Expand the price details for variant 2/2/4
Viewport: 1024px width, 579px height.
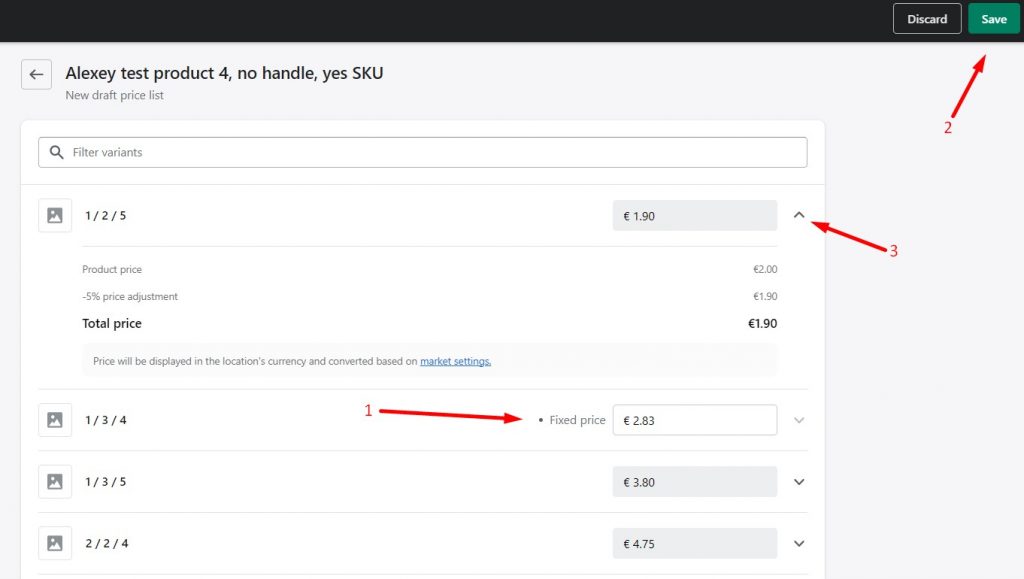point(799,543)
